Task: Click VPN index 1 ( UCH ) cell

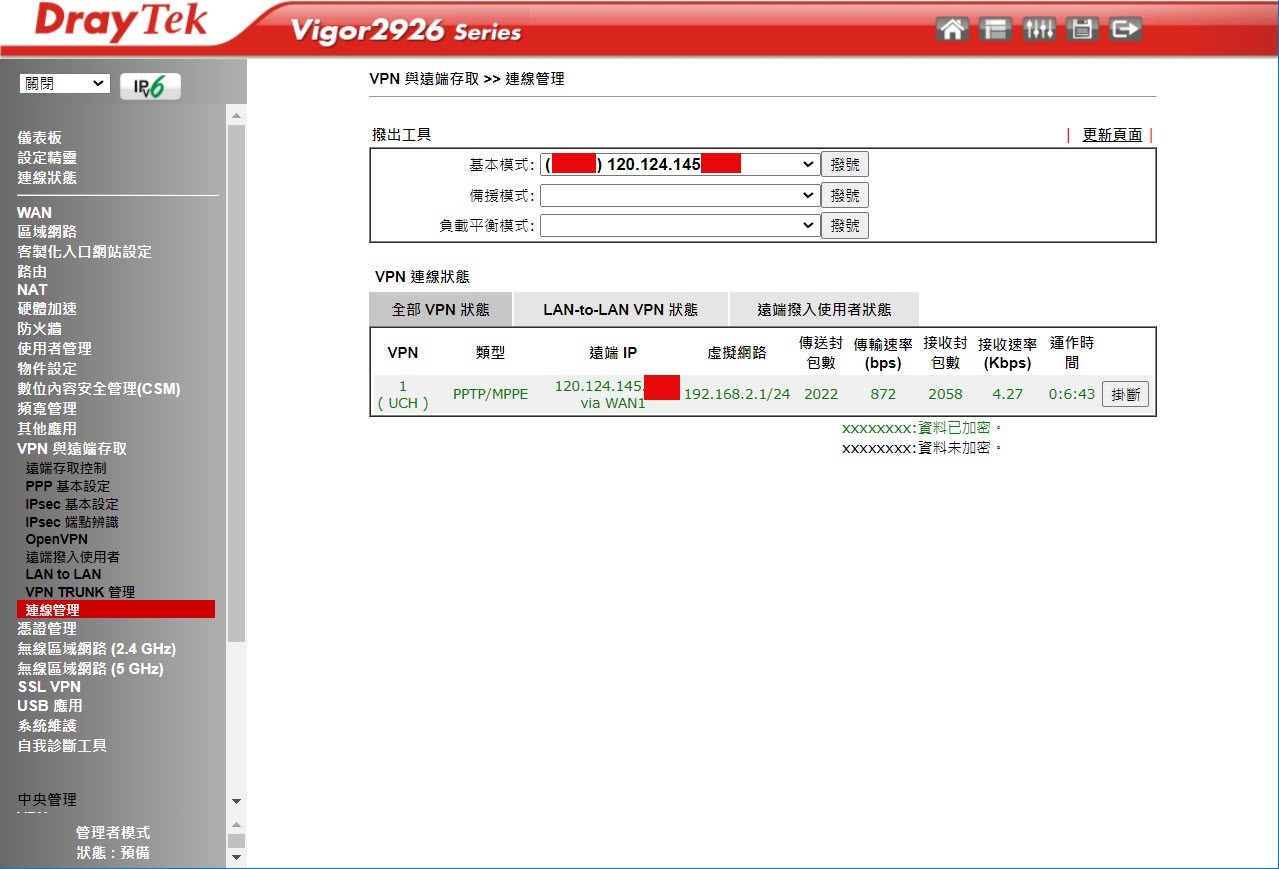Action: click(403, 394)
